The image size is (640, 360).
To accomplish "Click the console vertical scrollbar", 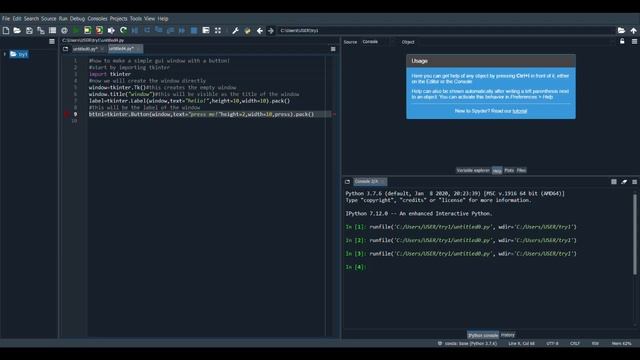I will pyautogui.click(x=635, y=234).
